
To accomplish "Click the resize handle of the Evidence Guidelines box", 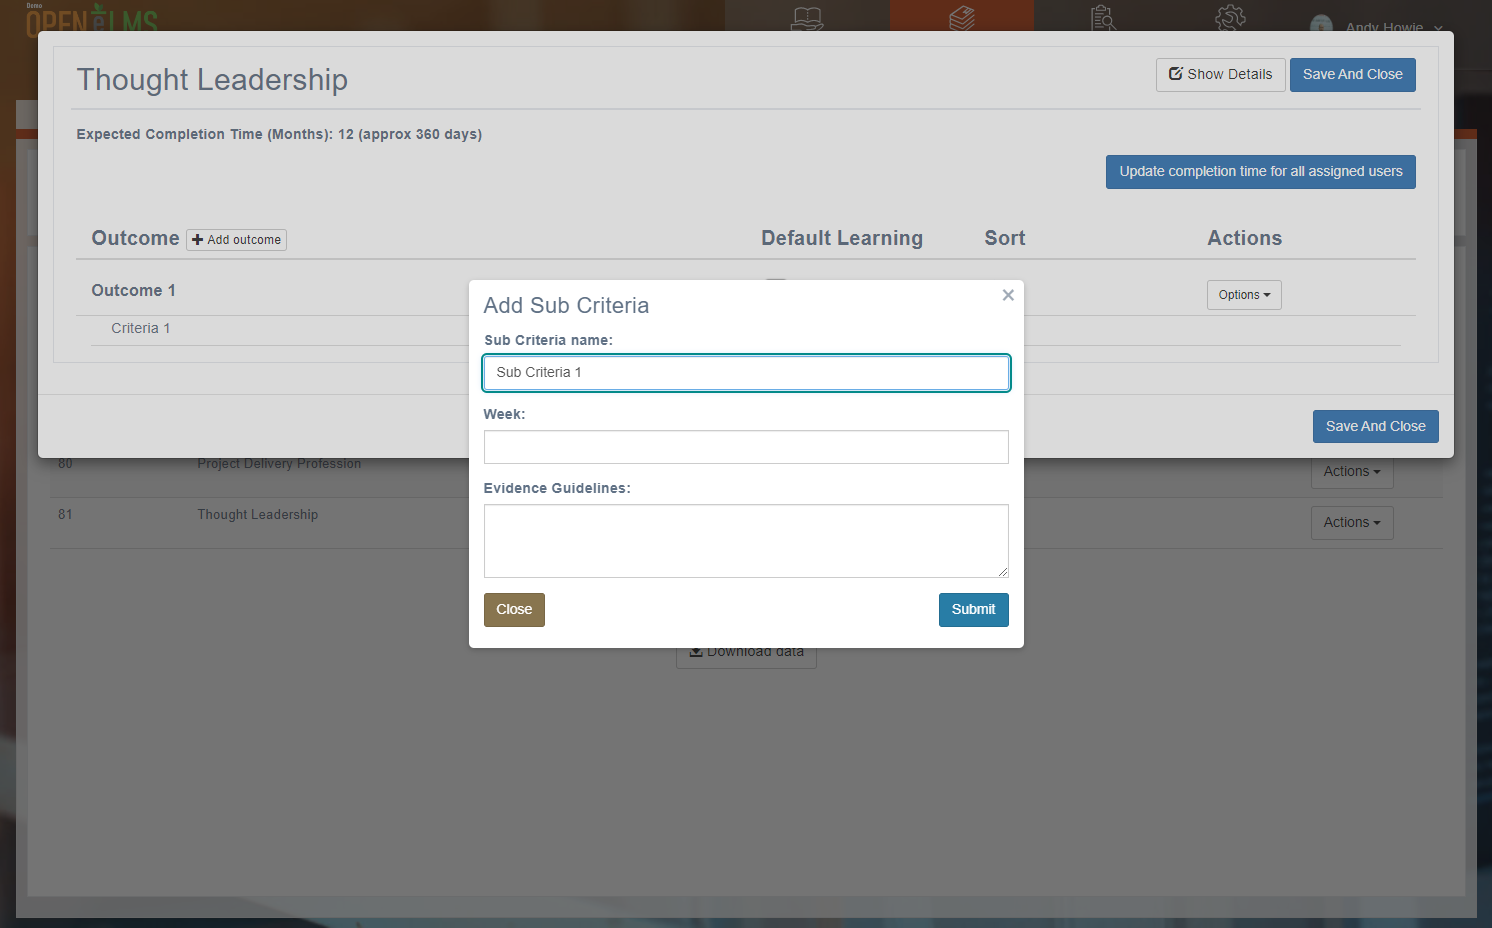I will click(1002, 572).
